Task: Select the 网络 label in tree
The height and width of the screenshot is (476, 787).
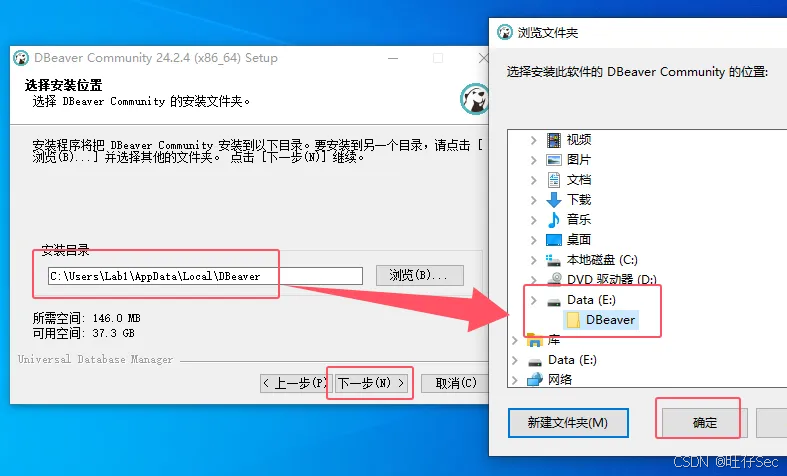Action: point(560,380)
